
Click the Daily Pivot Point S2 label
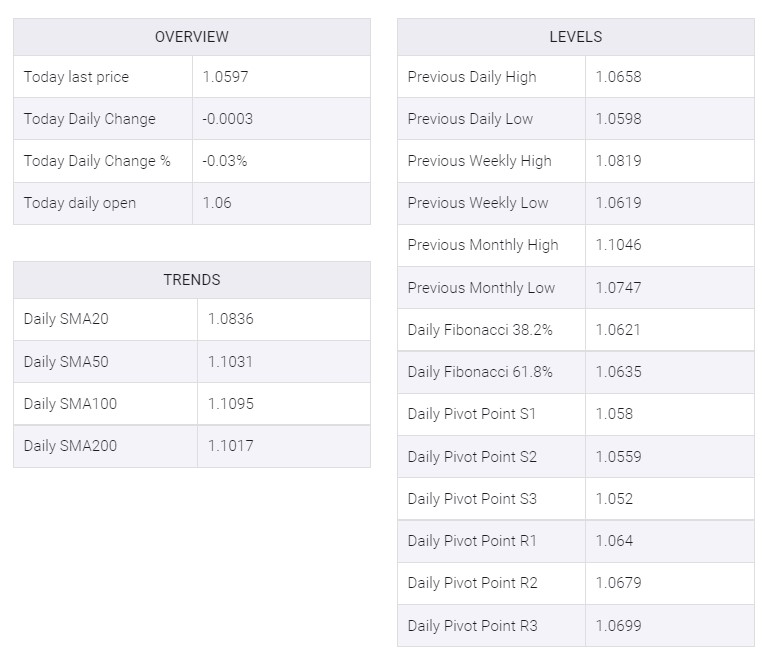[x=472, y=457]
